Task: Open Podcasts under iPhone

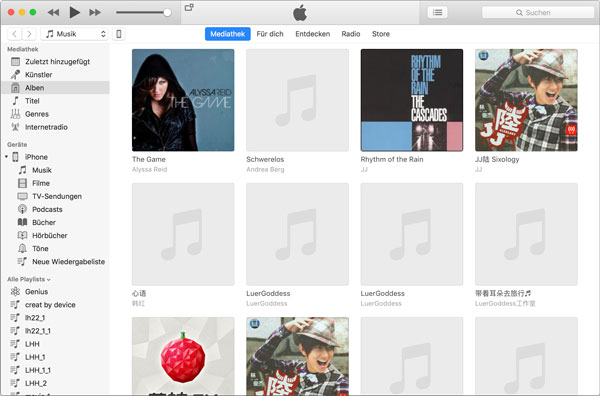Action: (55, 209)
